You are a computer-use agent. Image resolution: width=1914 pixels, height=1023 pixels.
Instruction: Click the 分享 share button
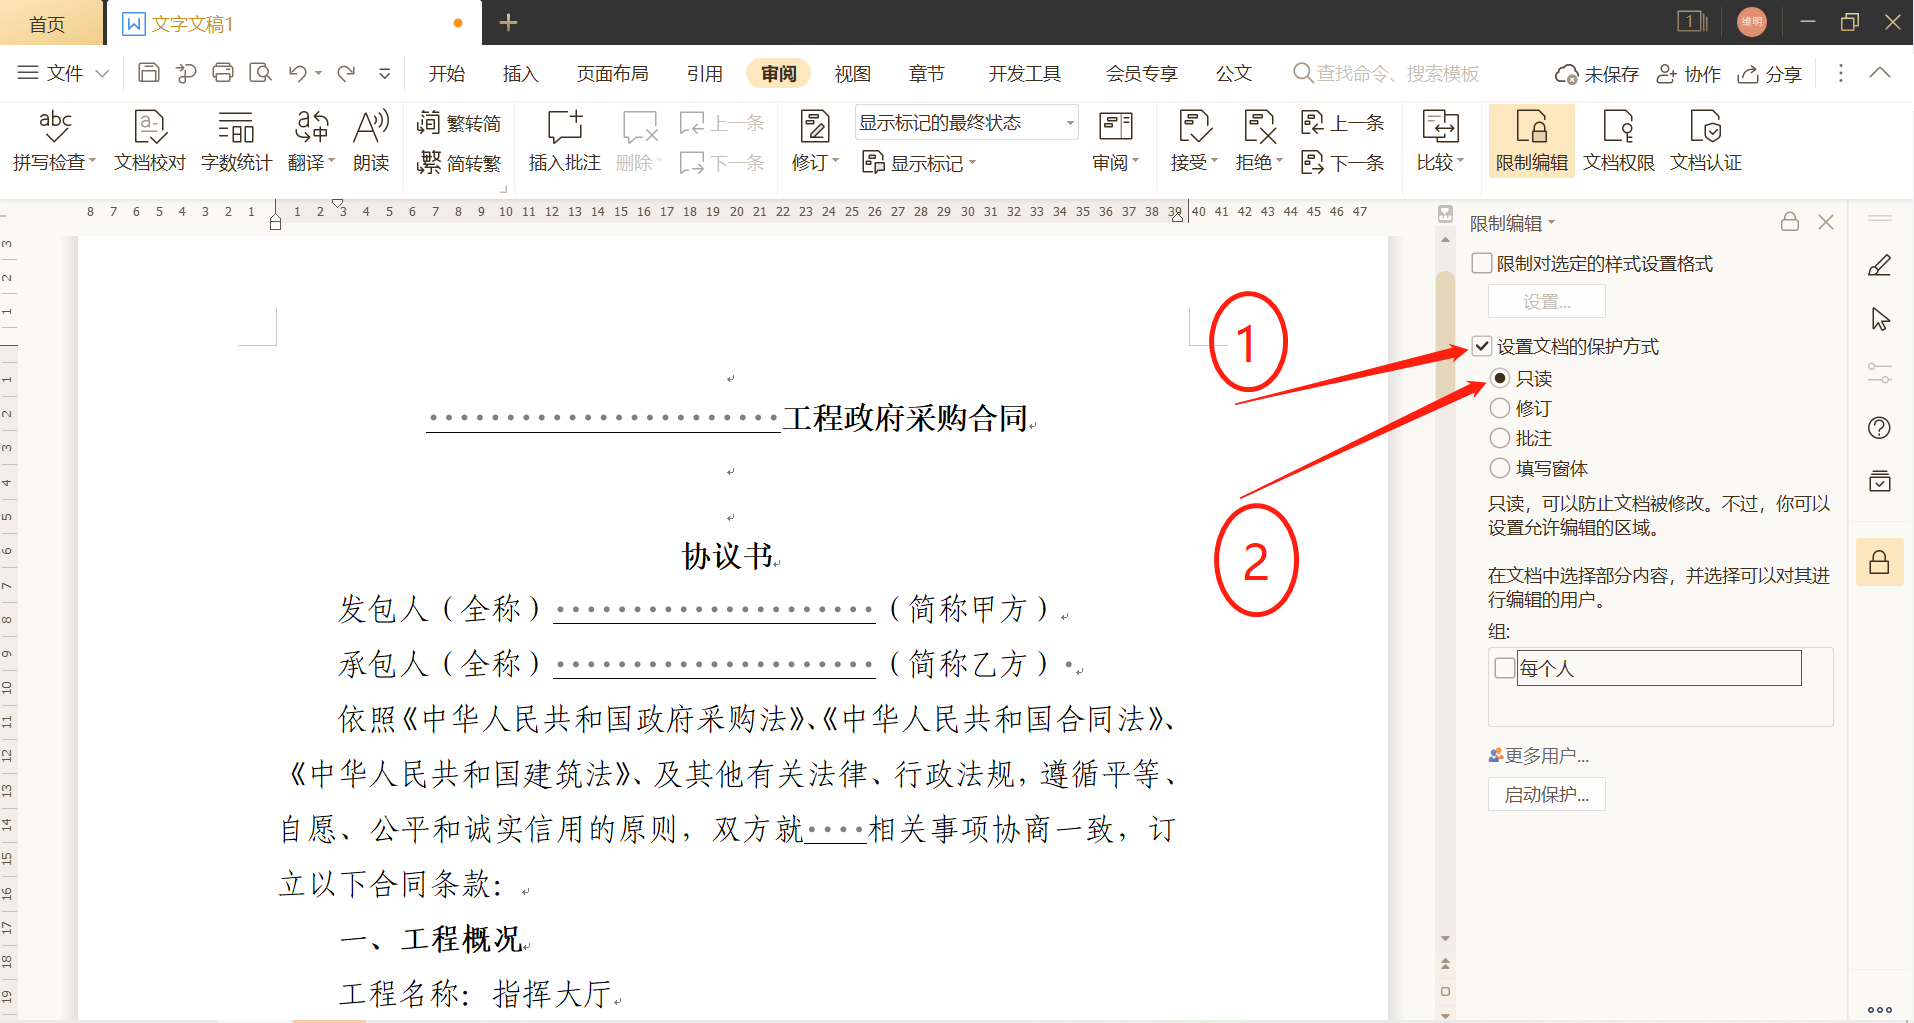[x=1769, y=73]
